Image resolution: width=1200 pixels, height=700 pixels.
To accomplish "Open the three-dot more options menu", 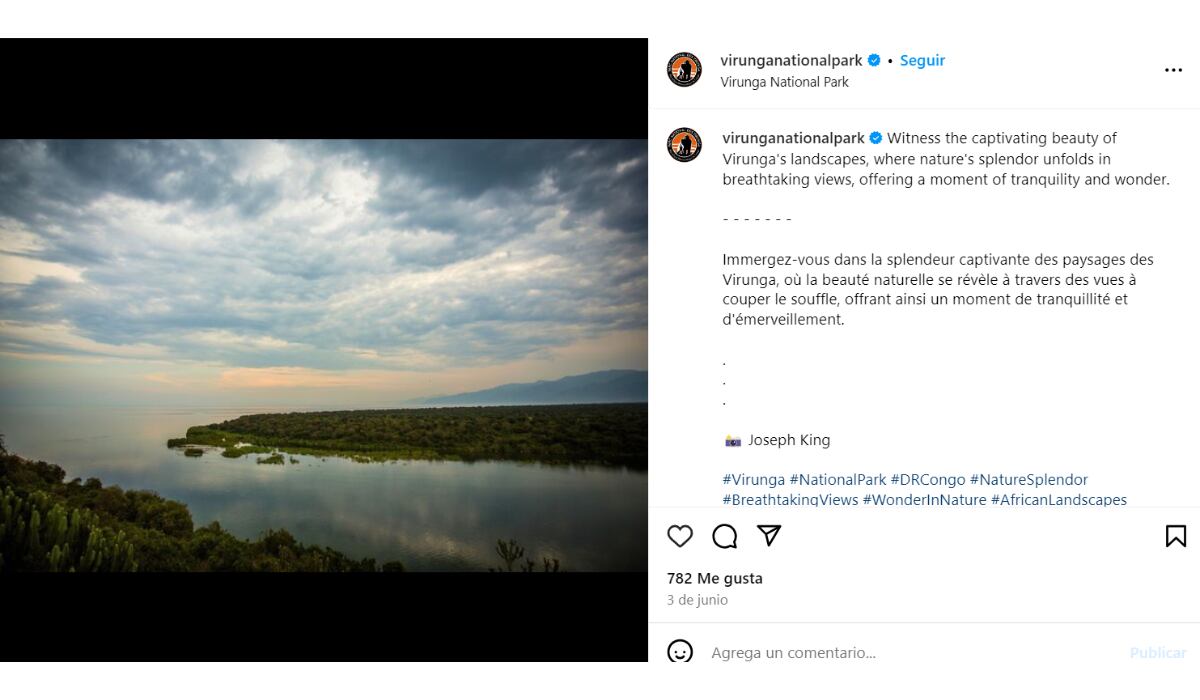I will tap(1173, 70).
